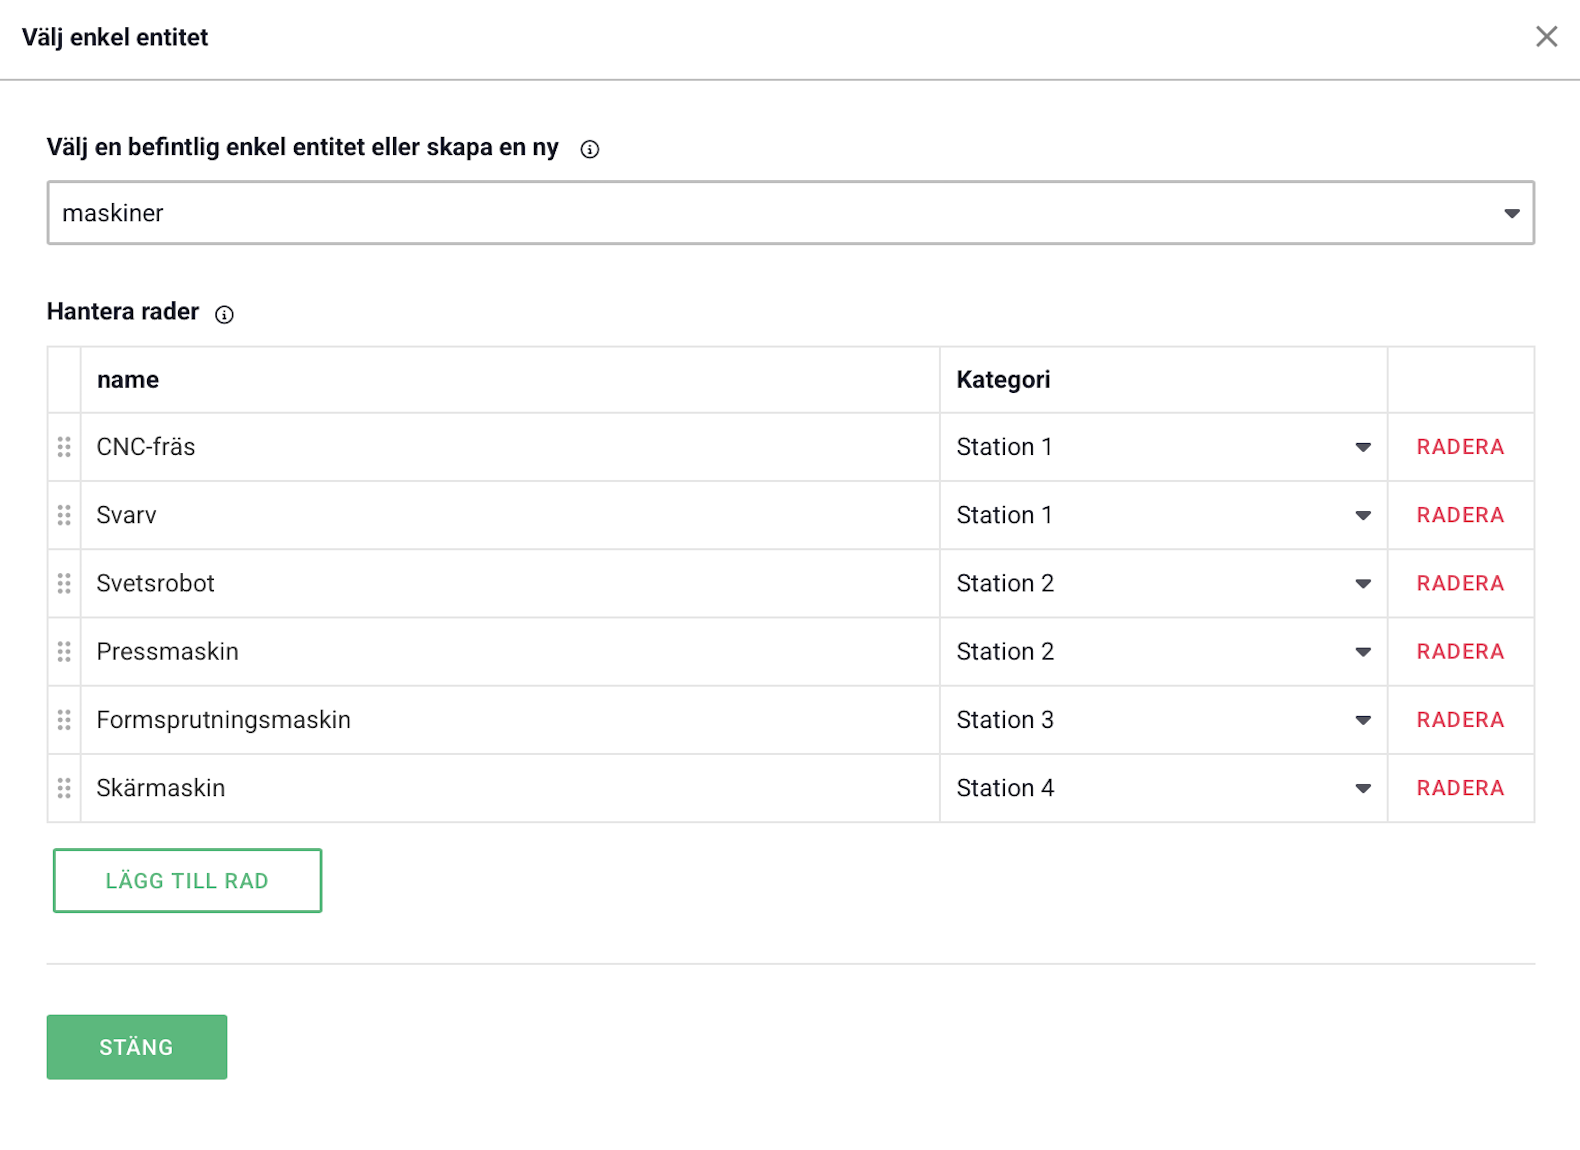Screen dimensions: 1580x1150
Task: Click RADERA for the Skärmaskin row
Action: [1460, 788]
